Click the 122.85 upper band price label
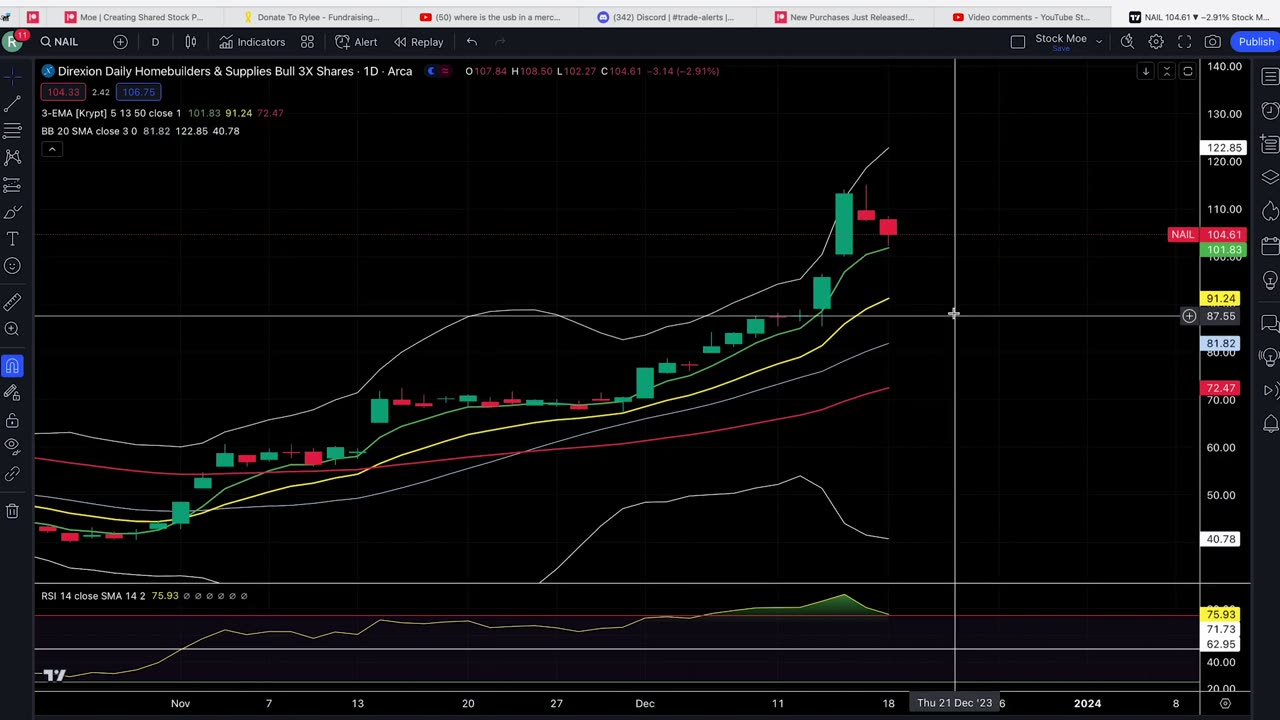Screen dimensions: 1280x720 tap(1222, 148)
